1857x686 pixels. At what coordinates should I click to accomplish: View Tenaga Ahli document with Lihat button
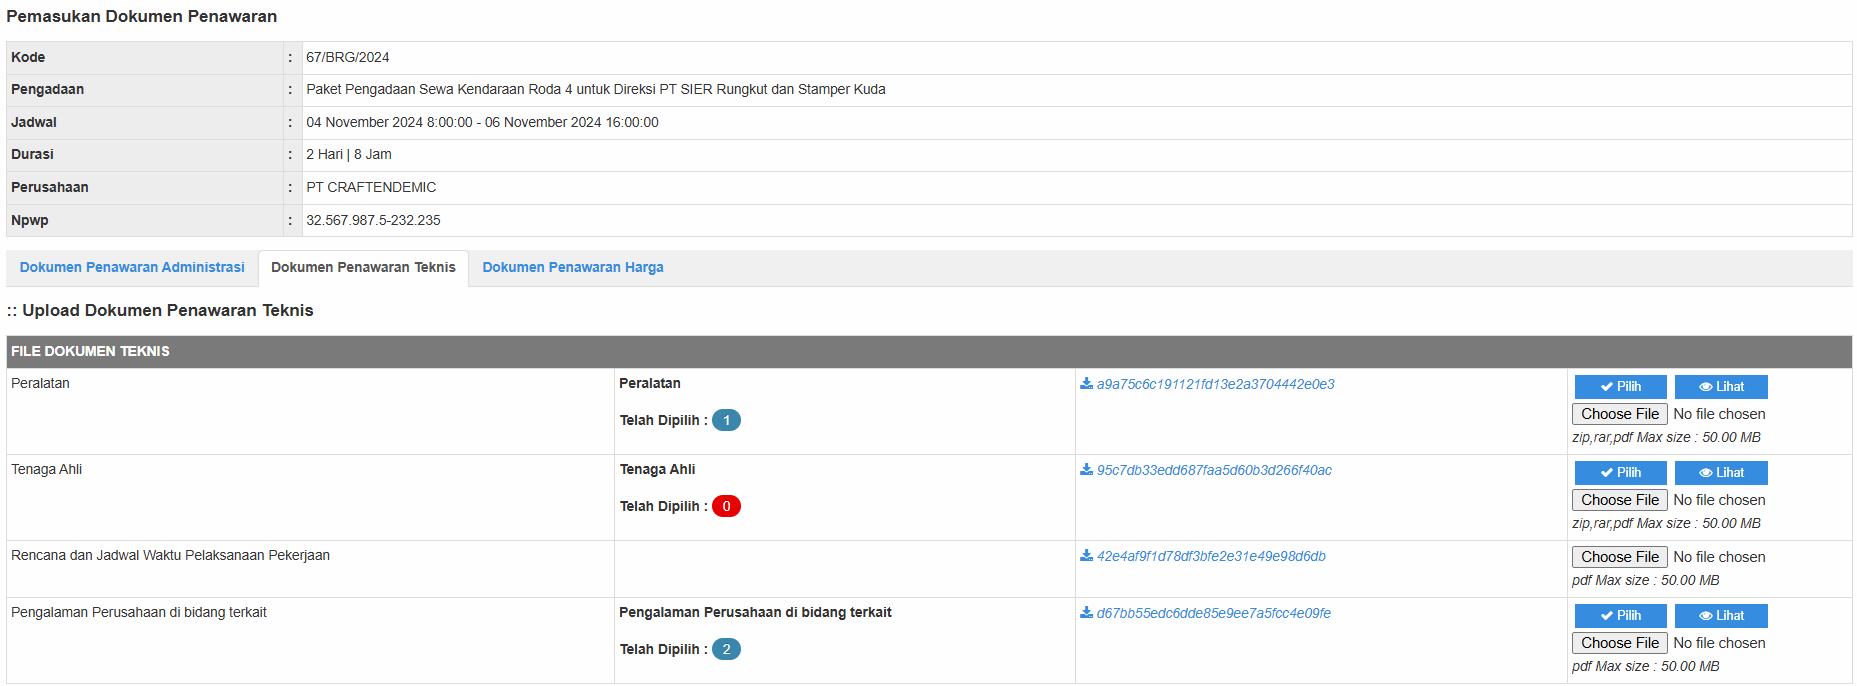click(x=1720, y=473)
